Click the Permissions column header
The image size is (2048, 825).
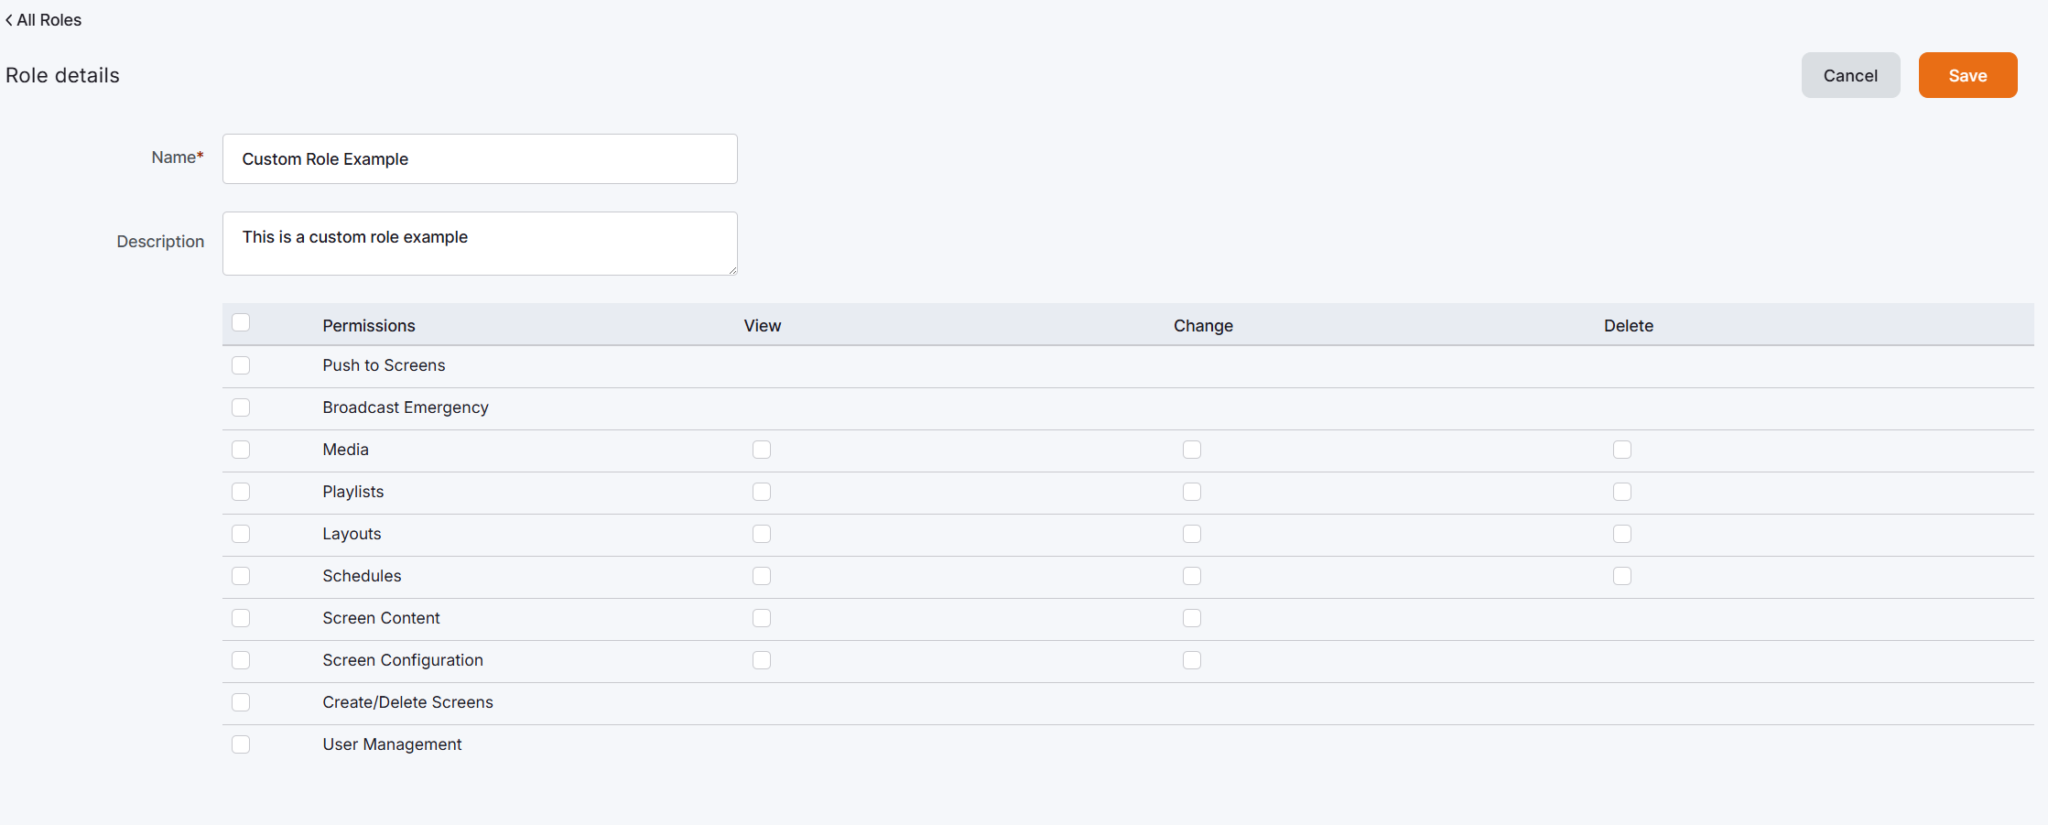click(x=368, y=325)
